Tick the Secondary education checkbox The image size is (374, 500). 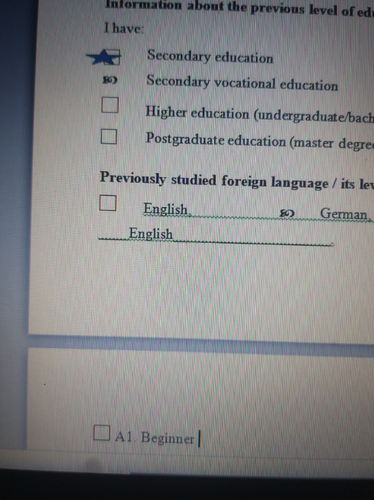112,57
